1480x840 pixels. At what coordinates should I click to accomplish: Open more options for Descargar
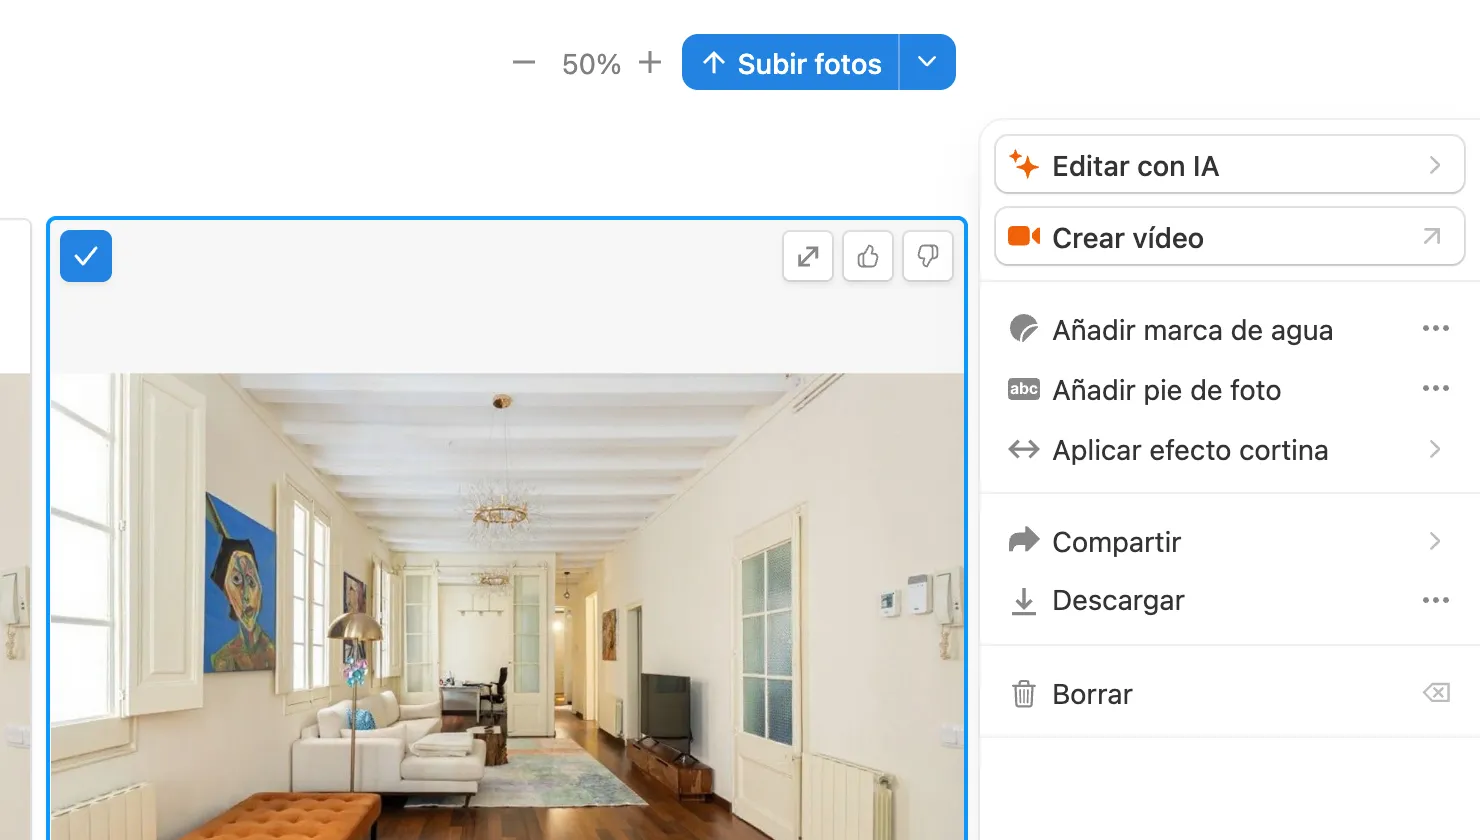[1436, 600]
